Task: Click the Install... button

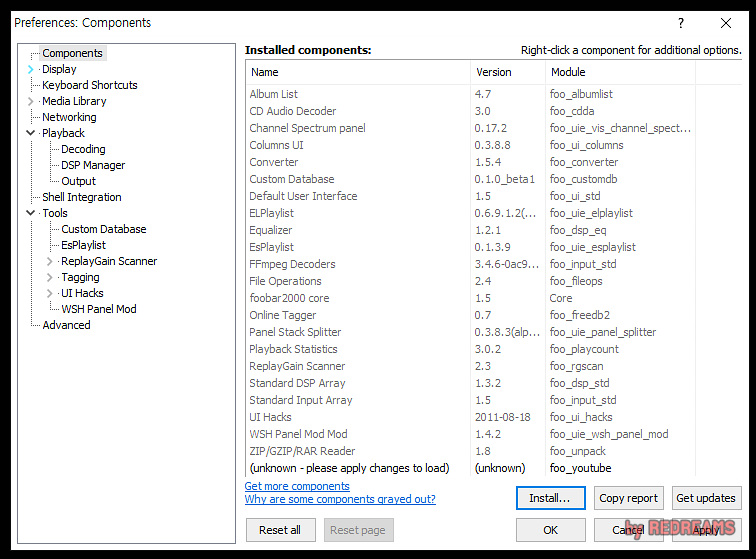Action: [x=551, y=498]
